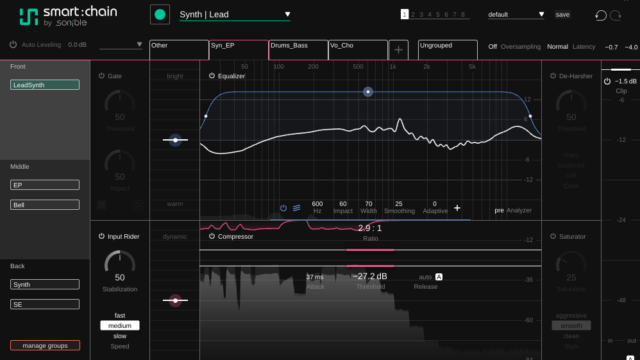The image size is (640, 360).
Task: Add an EQ band with plus icon
Action: [457, 208]
